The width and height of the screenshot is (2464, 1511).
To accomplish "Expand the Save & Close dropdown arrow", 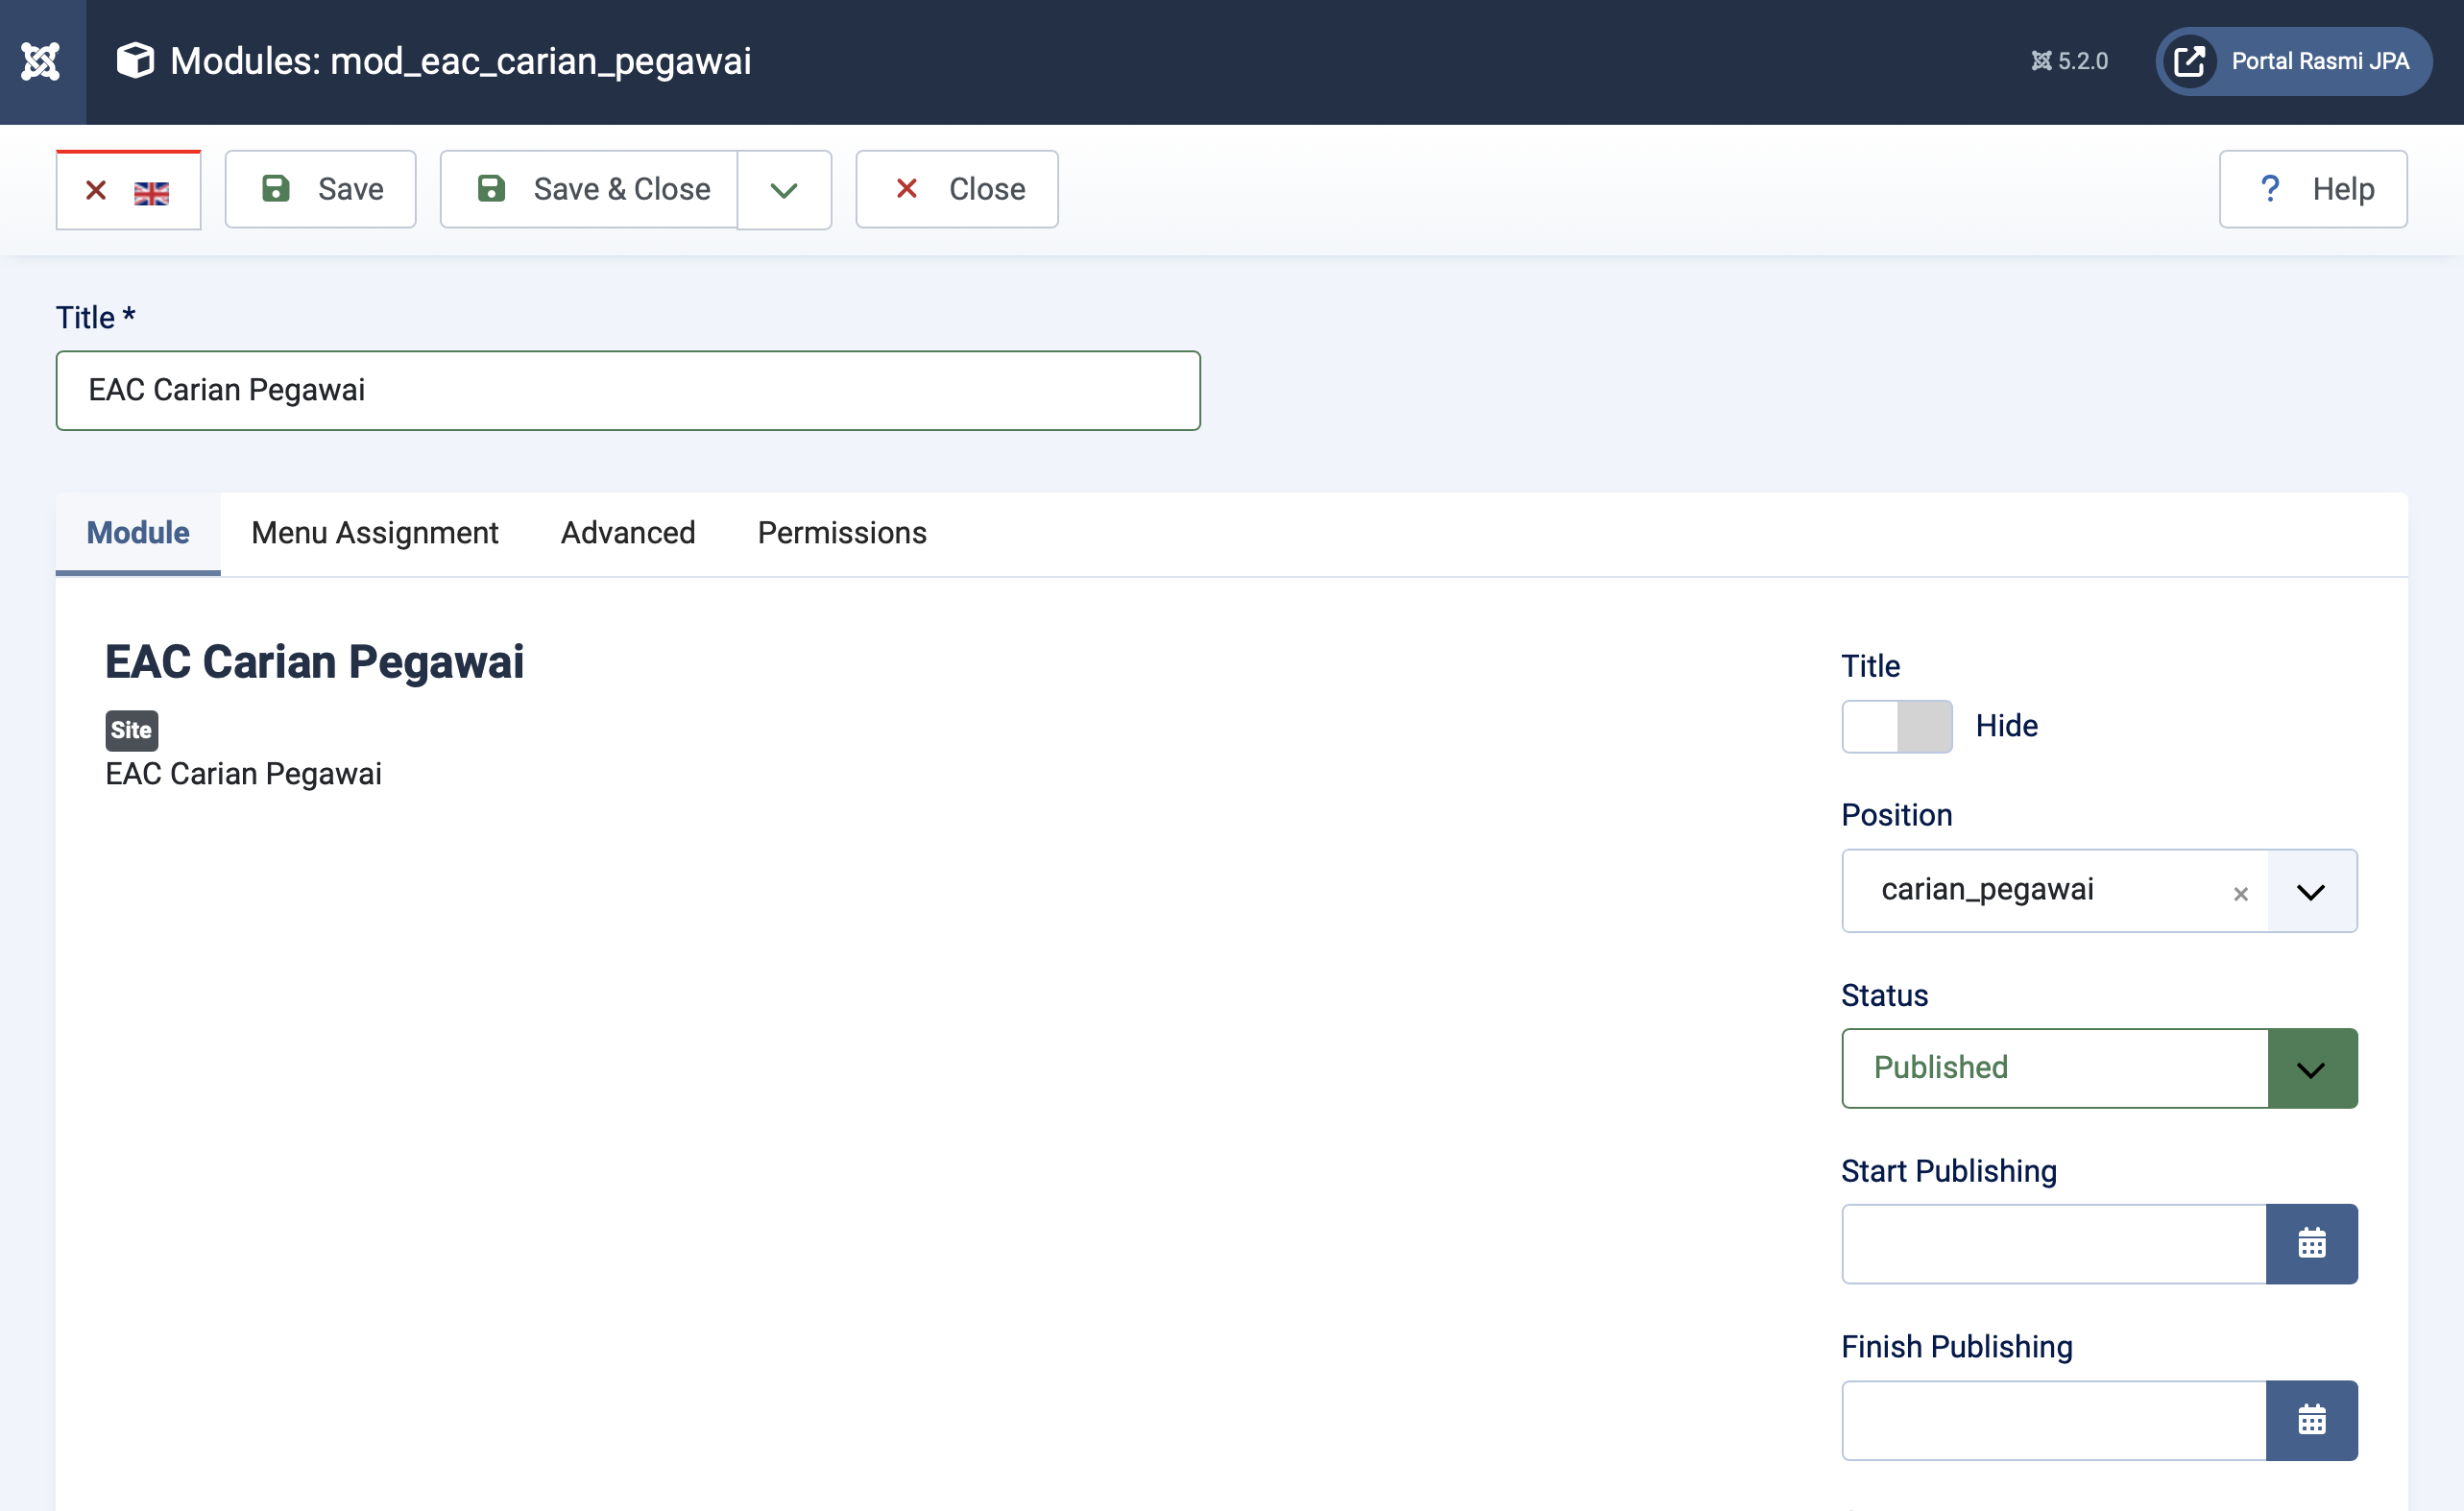I will [784, 190].
